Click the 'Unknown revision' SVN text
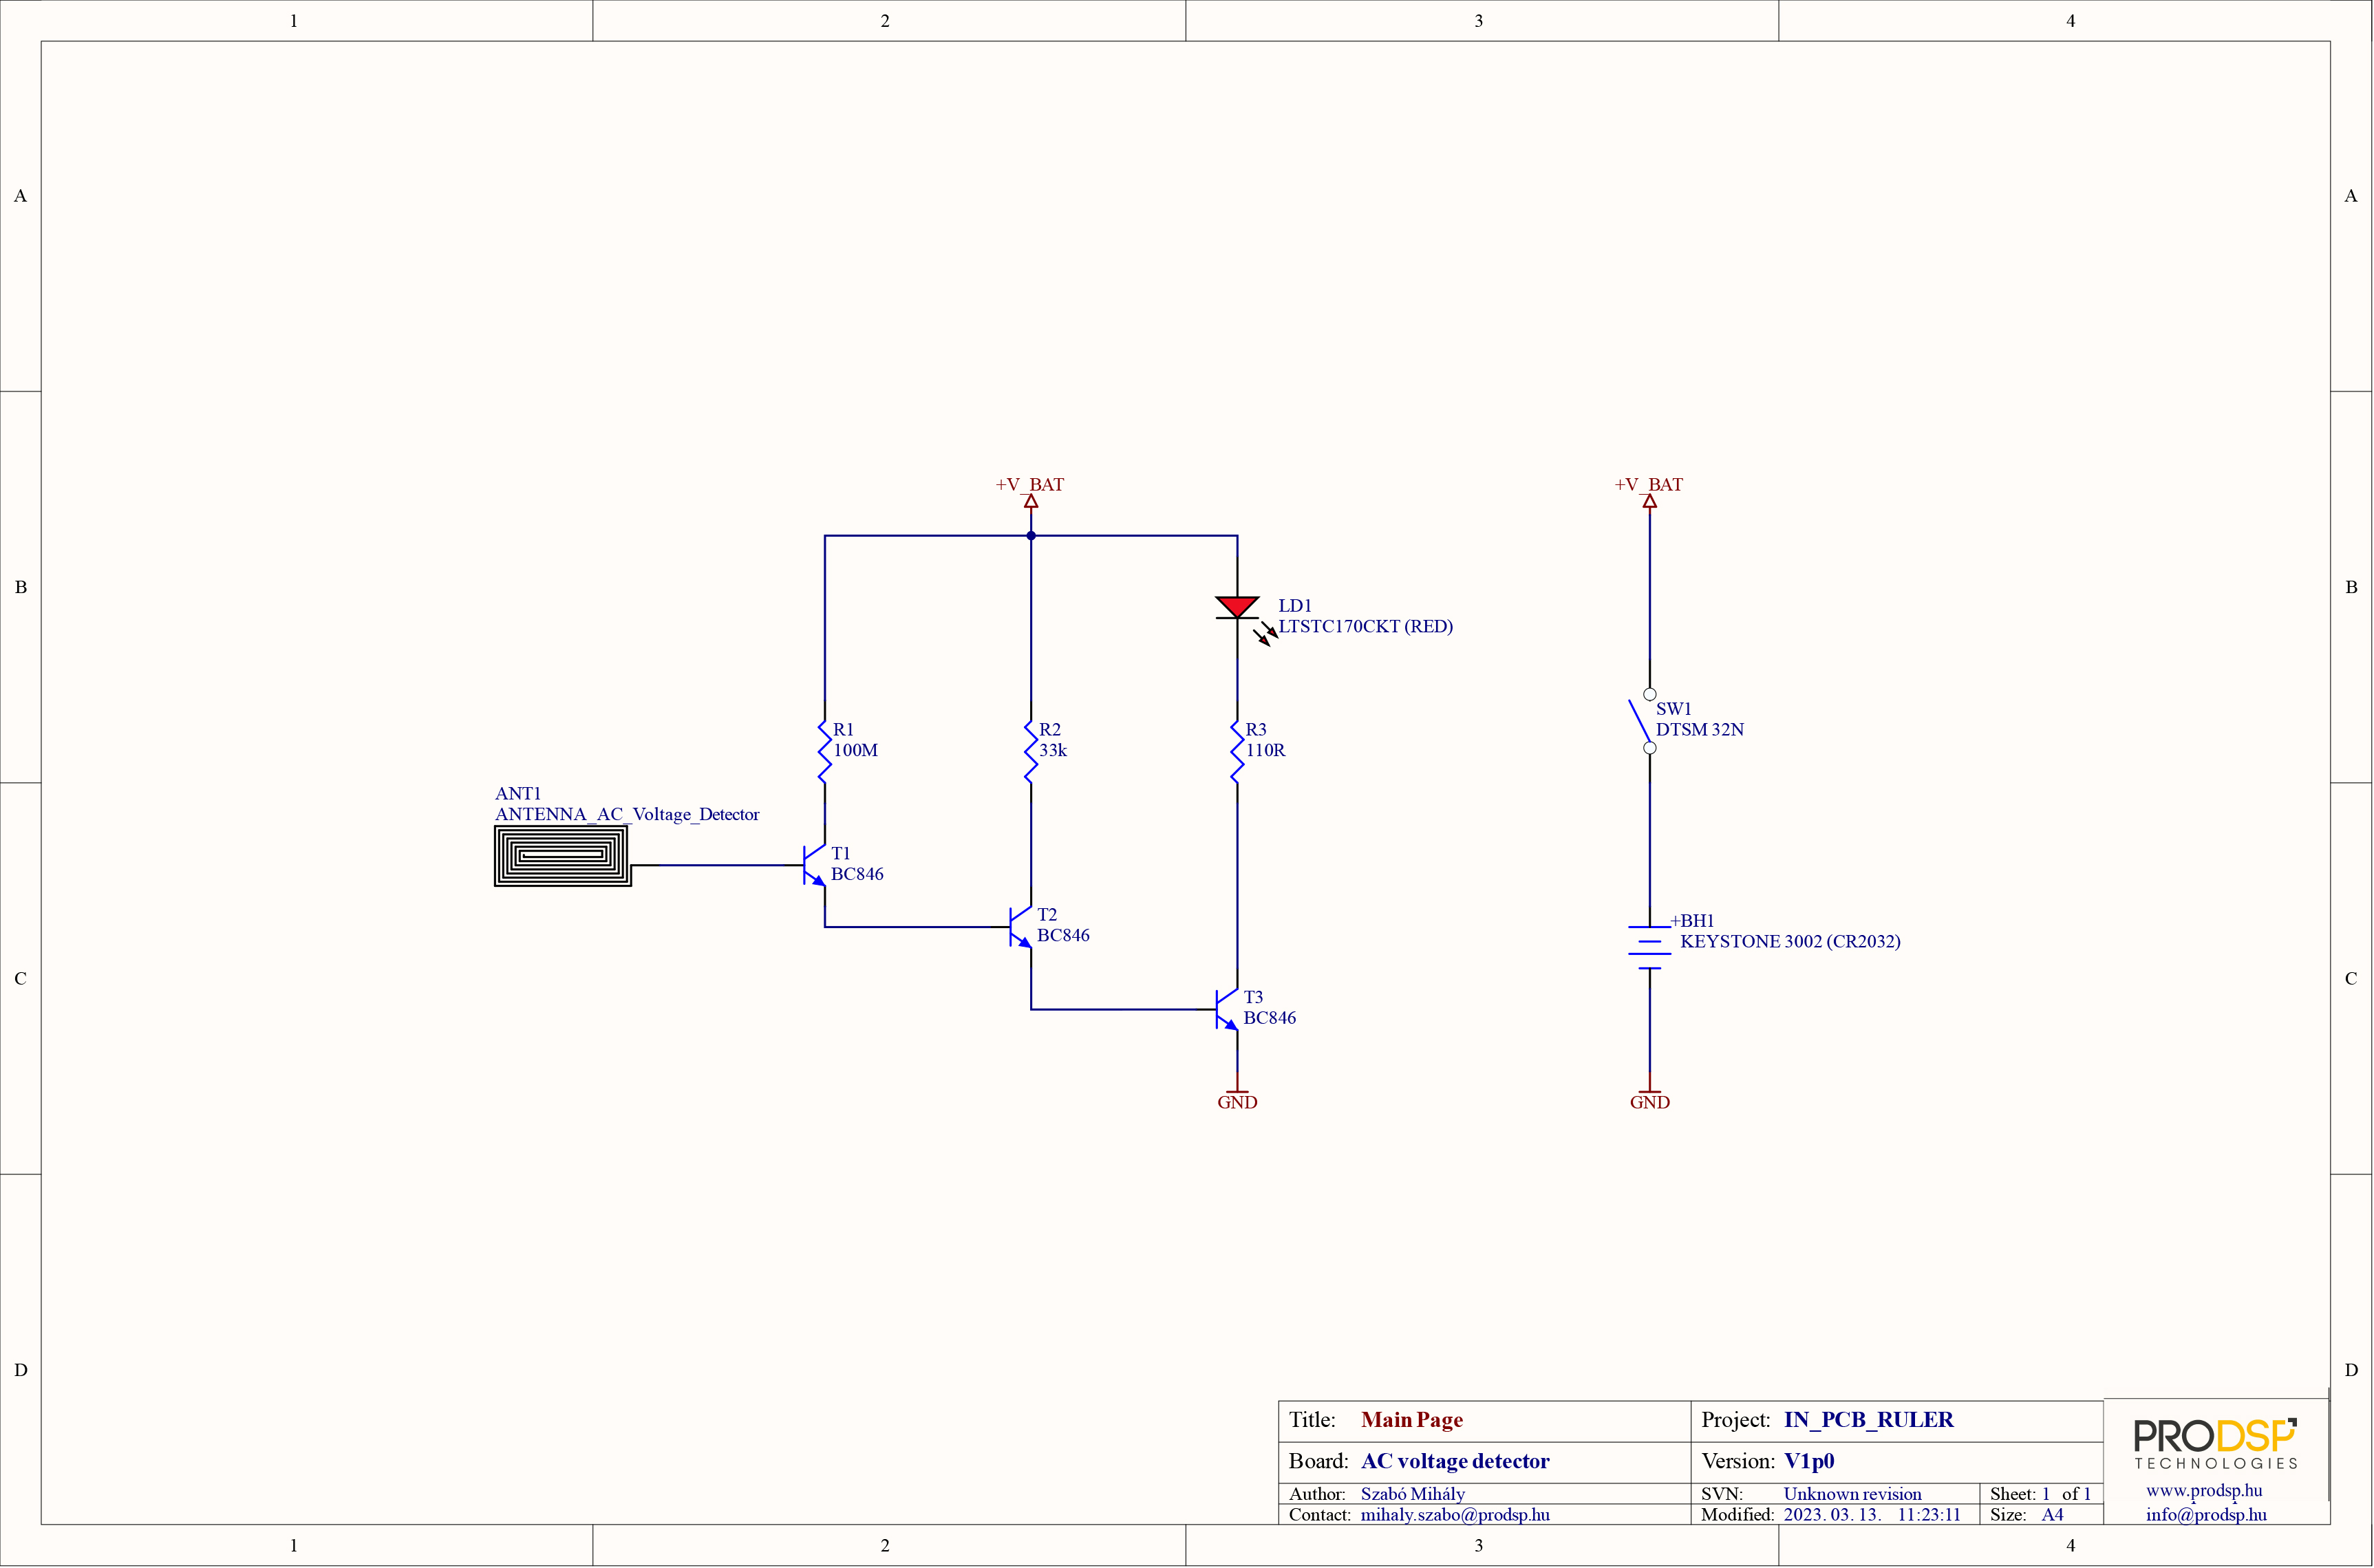Image resolution: width=2374 pixels, height=1568 pixels. (1852, 1494)
